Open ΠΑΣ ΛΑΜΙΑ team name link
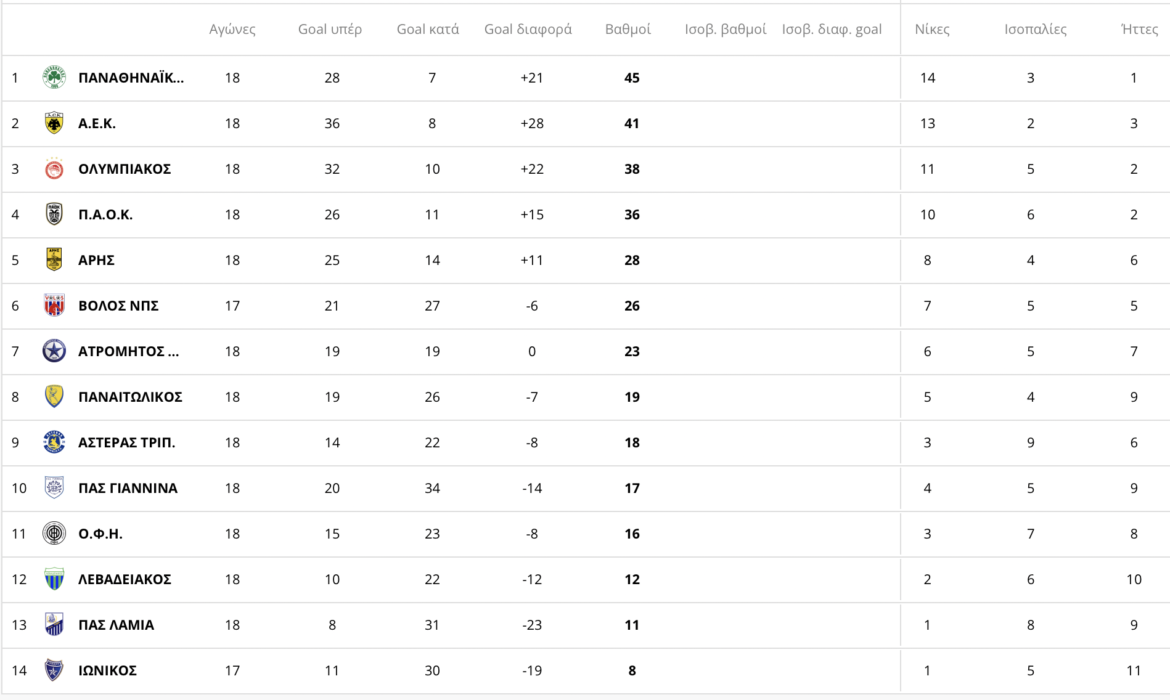The height and width of the screenshot is (700, 1170). click(x=116, y=625)
